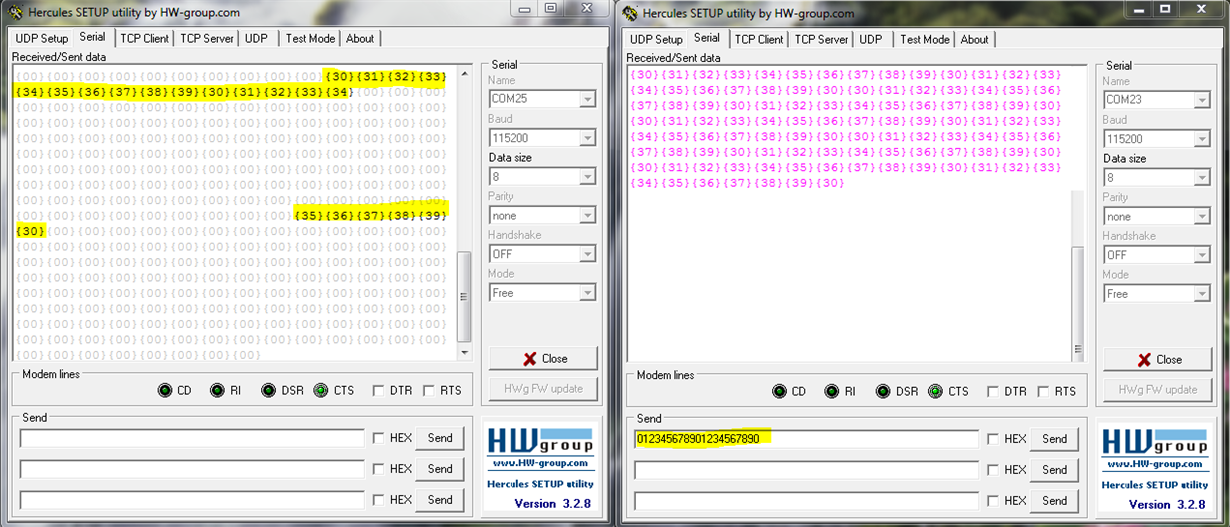Close the COM23 serial port connection
Screen dimensions: 1230x527
point(1158,359)
